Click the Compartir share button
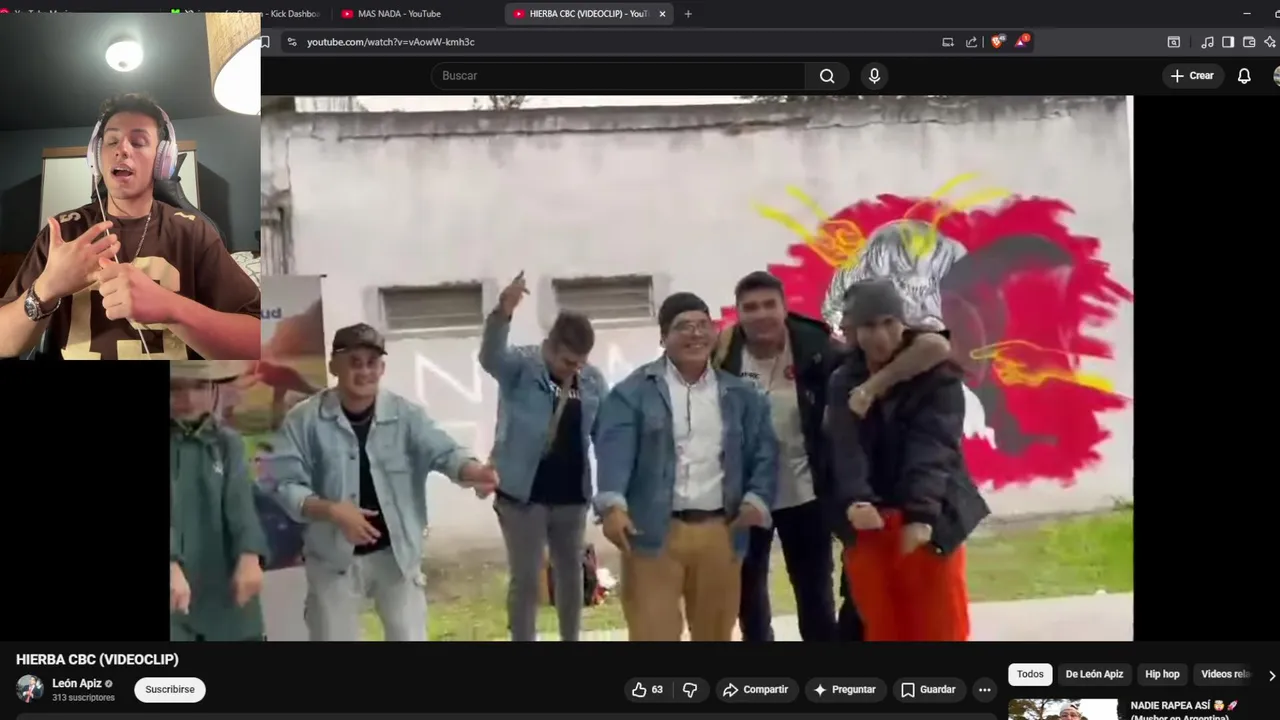The image size is (1280, 720). pyautogui.click(x=756, y=690)
